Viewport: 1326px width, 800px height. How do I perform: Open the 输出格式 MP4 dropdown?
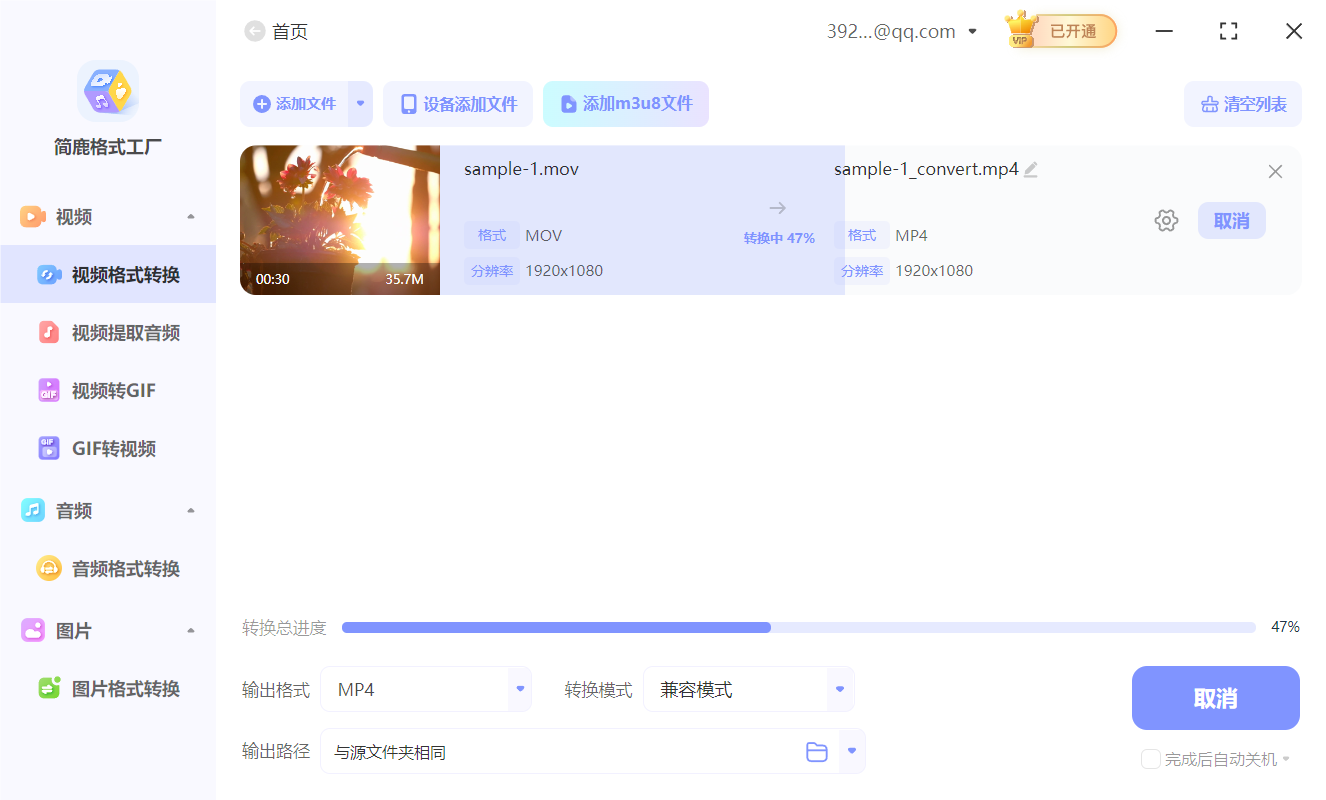(426, 689)
